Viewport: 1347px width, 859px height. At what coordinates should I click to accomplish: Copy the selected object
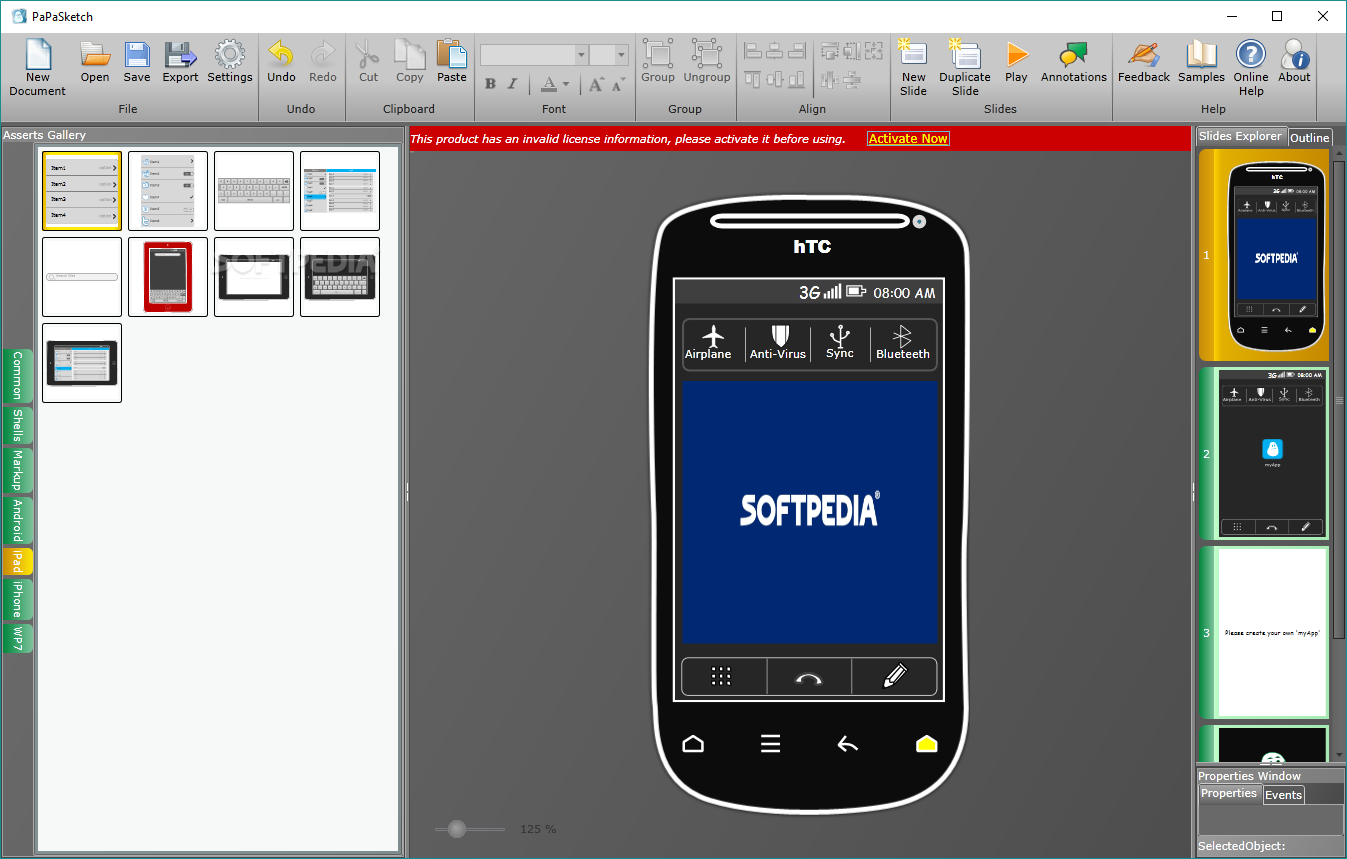[x=409, y=62]
